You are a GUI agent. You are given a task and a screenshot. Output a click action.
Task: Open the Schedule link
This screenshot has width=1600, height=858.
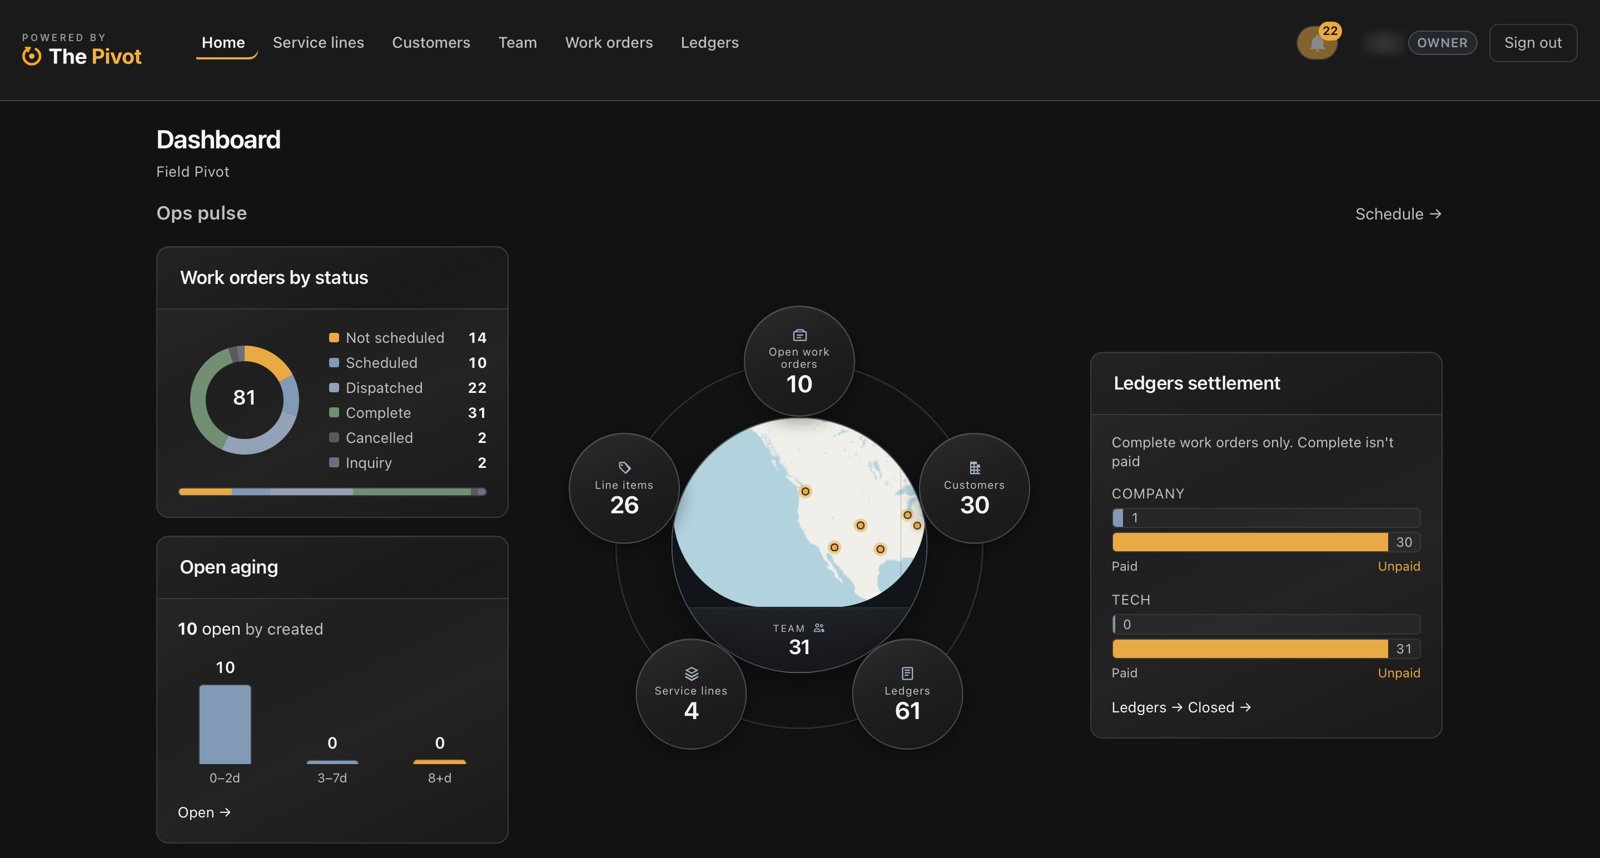[1398, 214]
